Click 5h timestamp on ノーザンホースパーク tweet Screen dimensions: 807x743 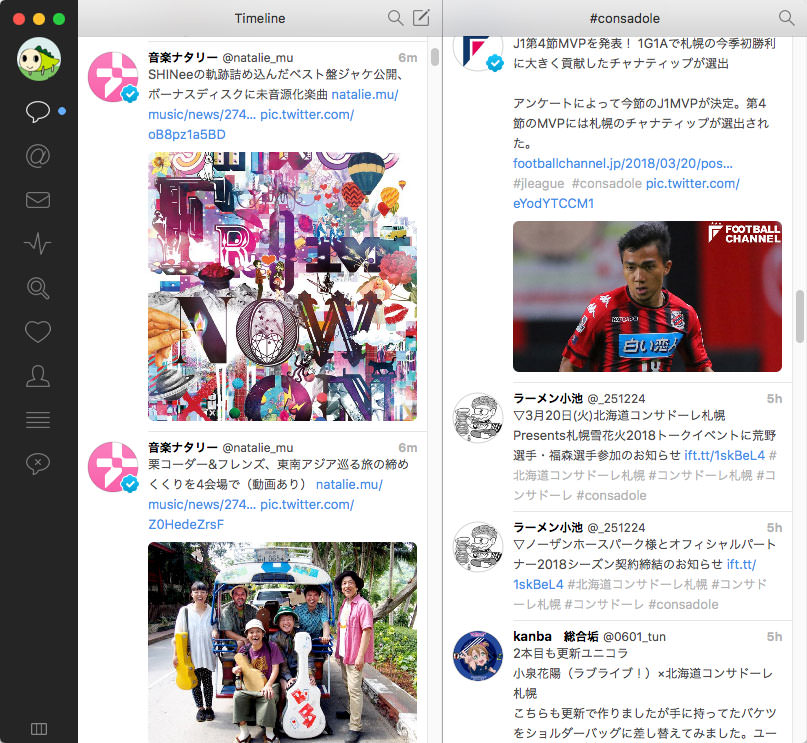click(x=775, y=528)
